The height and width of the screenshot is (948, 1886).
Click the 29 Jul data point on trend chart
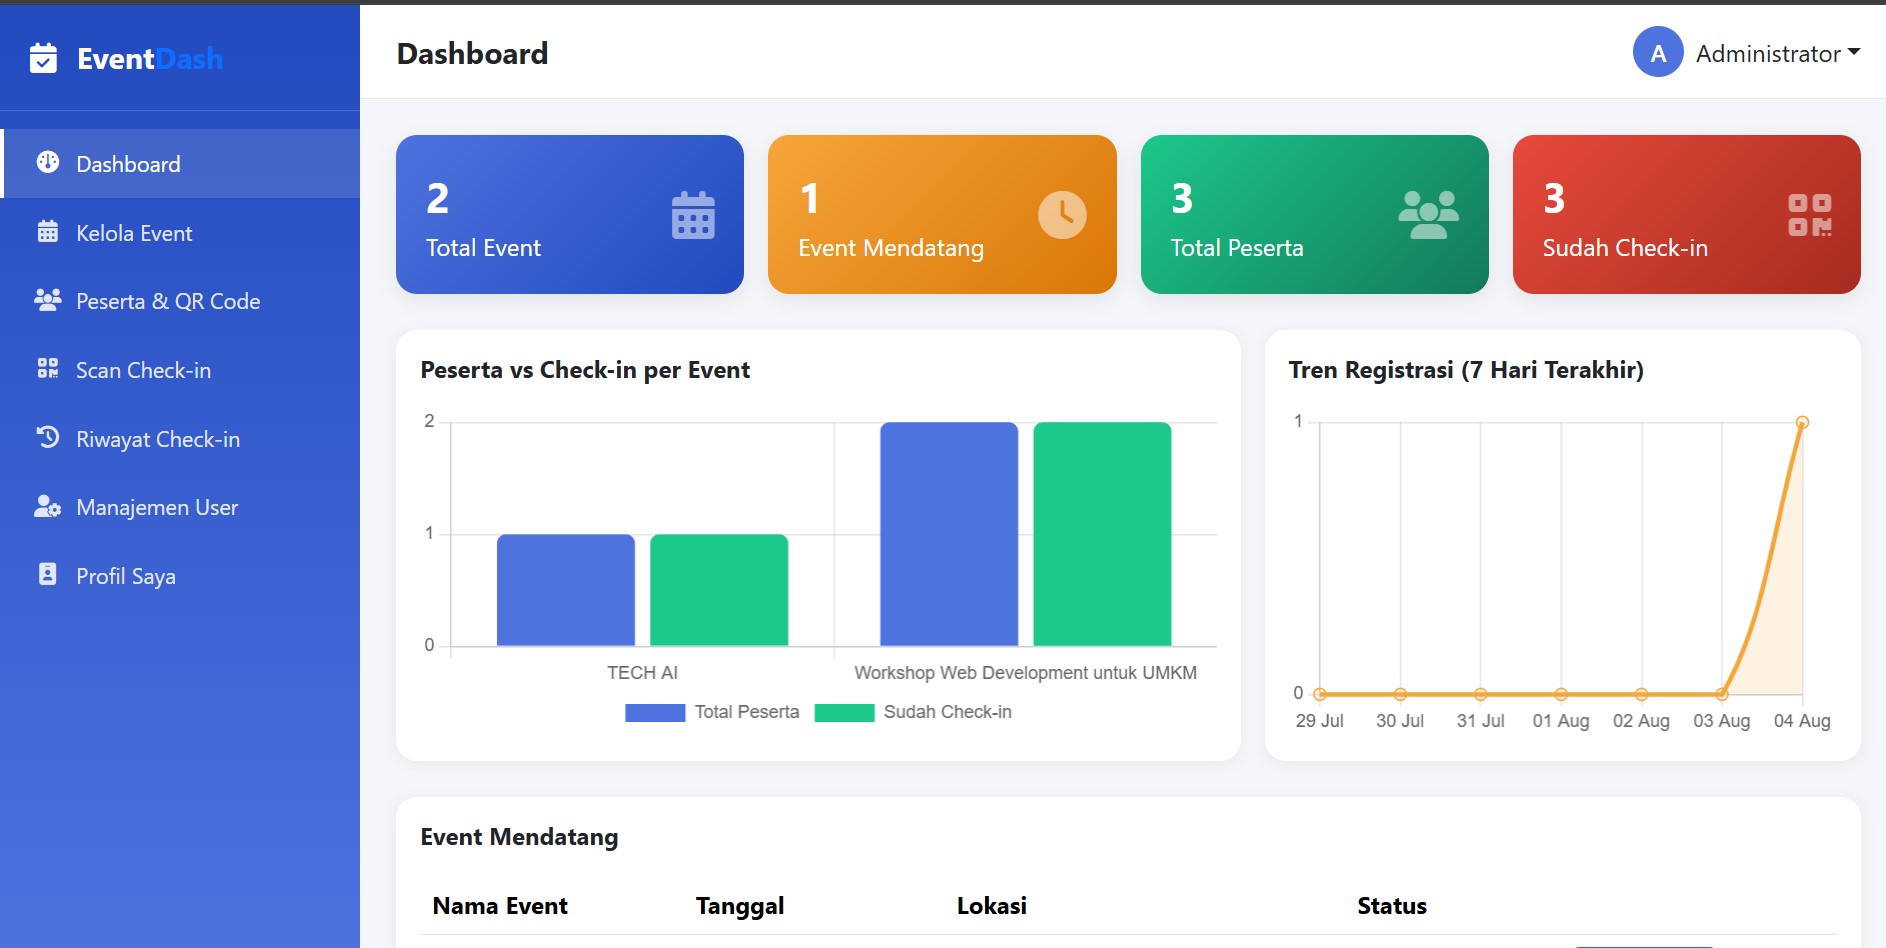pyautogui.click(x=1320, y=694)
